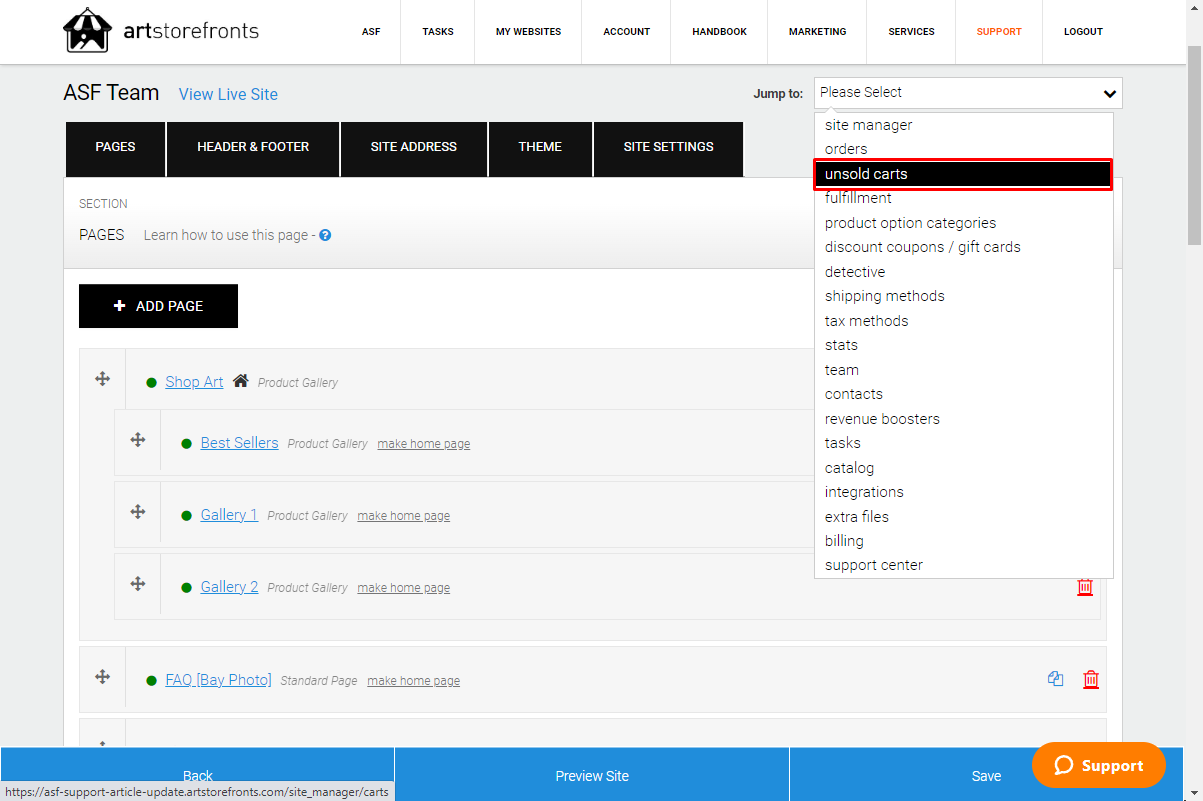1203x801 pixels.
Task: Toggle the green status dot for Gallery 2
Action: [x=187, y=588]
